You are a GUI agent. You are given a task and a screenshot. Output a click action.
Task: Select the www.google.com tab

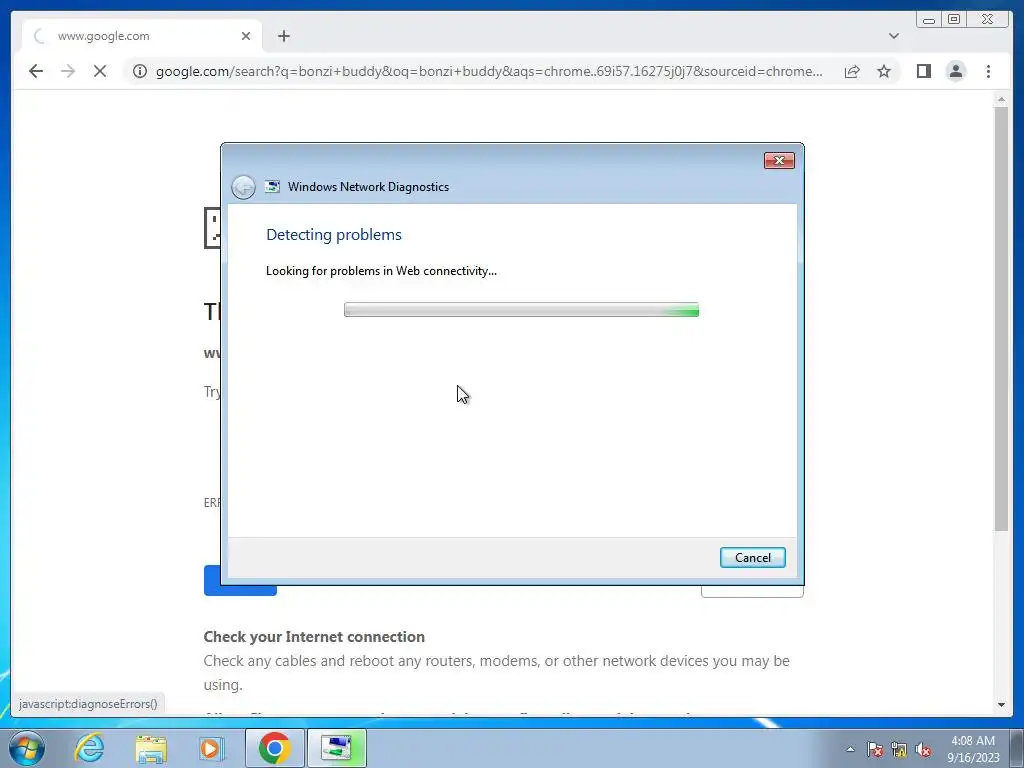pyautogui.click(x=142, y=36)
